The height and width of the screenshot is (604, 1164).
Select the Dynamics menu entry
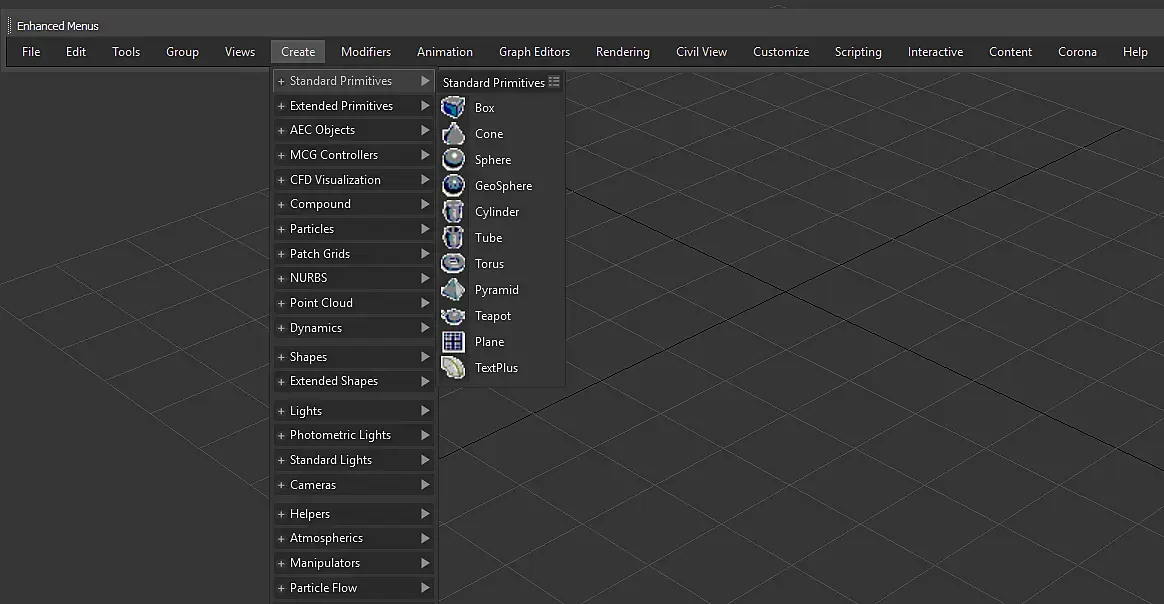353,328
